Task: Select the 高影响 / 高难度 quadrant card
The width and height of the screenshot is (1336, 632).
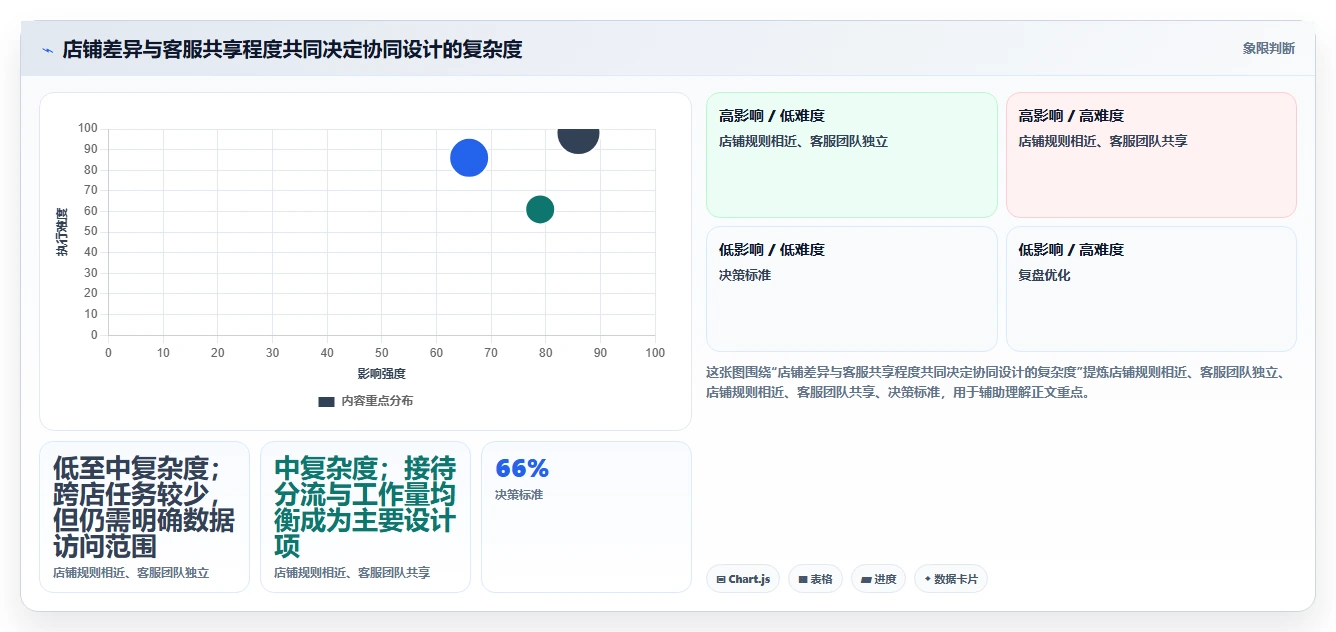Action: [1151, 155]
